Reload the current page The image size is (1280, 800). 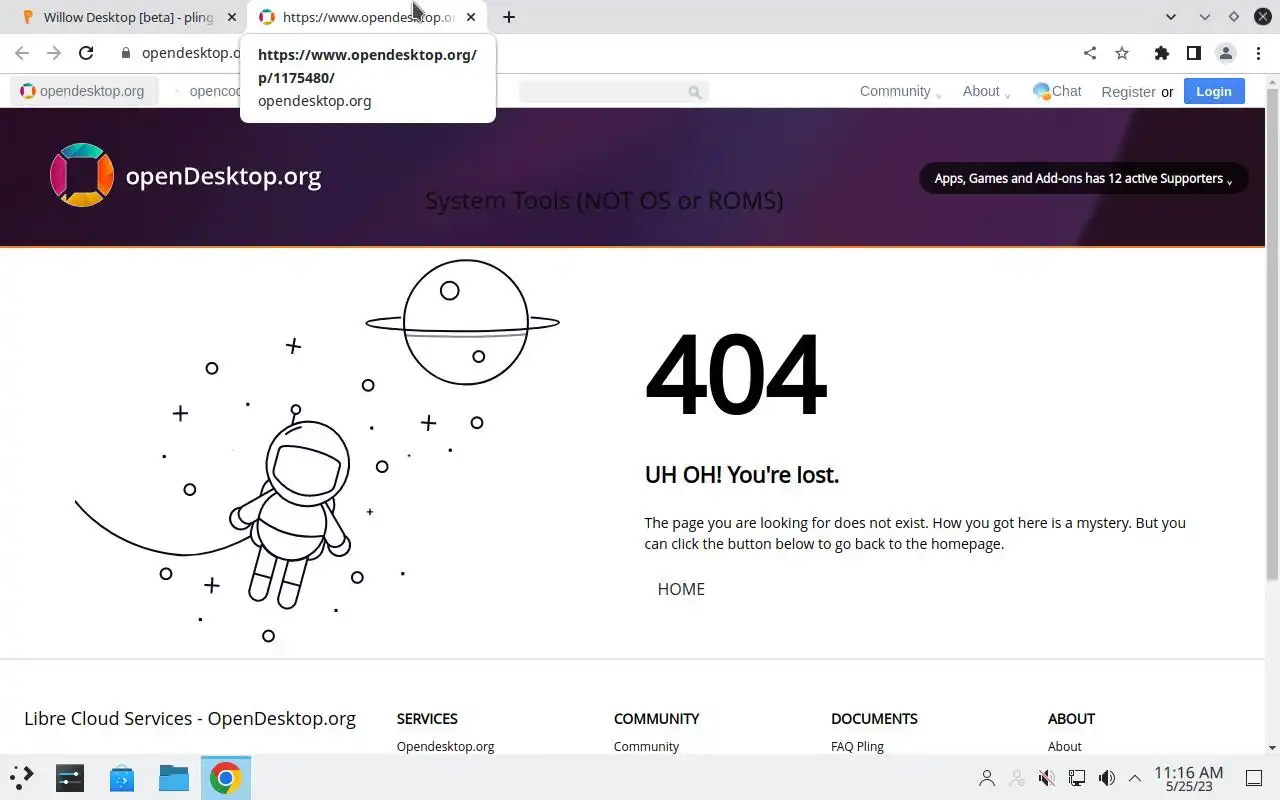[x=86, y=53]
